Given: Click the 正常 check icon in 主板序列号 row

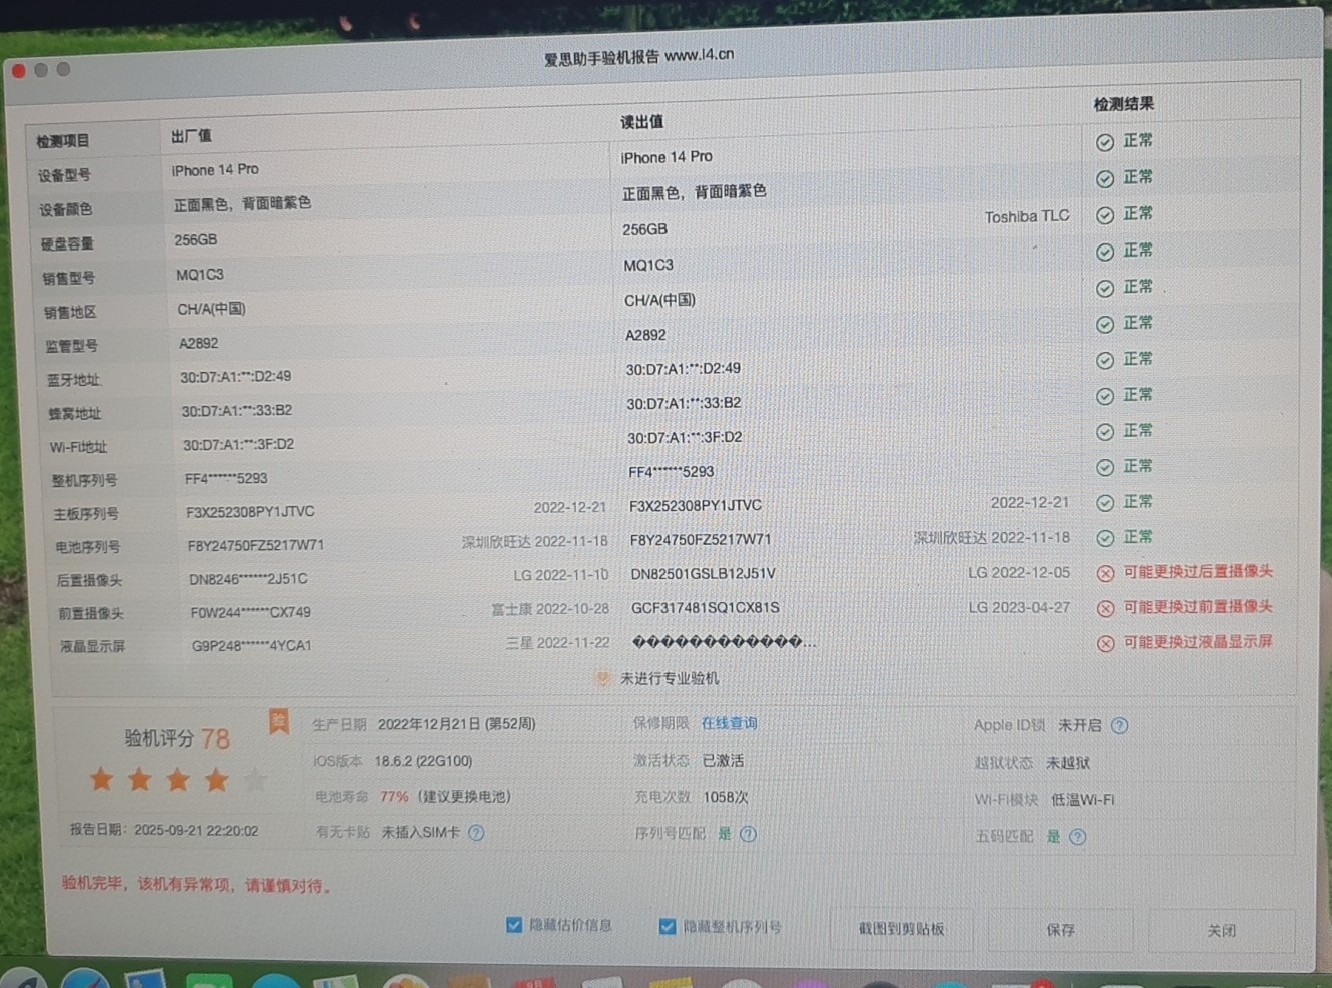Looking at the screenshot, I should 1105,503.
